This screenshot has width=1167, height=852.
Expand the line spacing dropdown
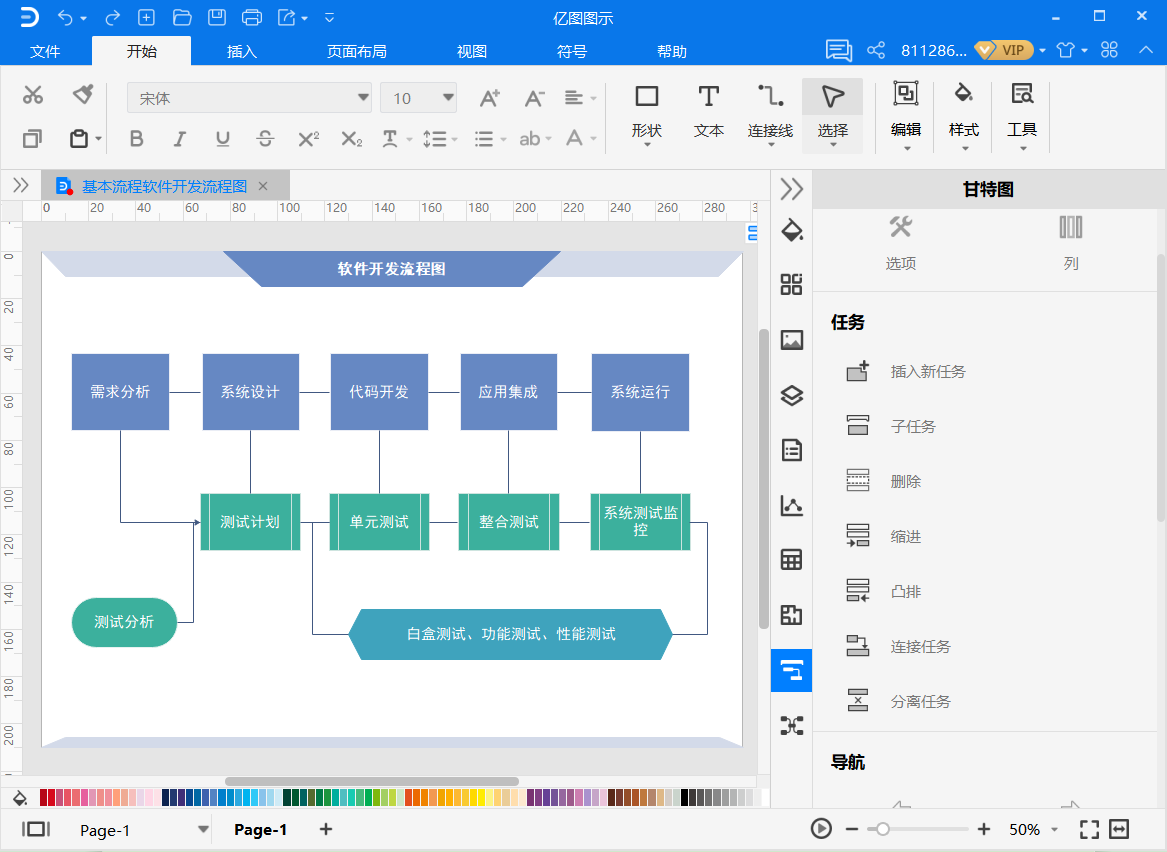click(454, 139)
